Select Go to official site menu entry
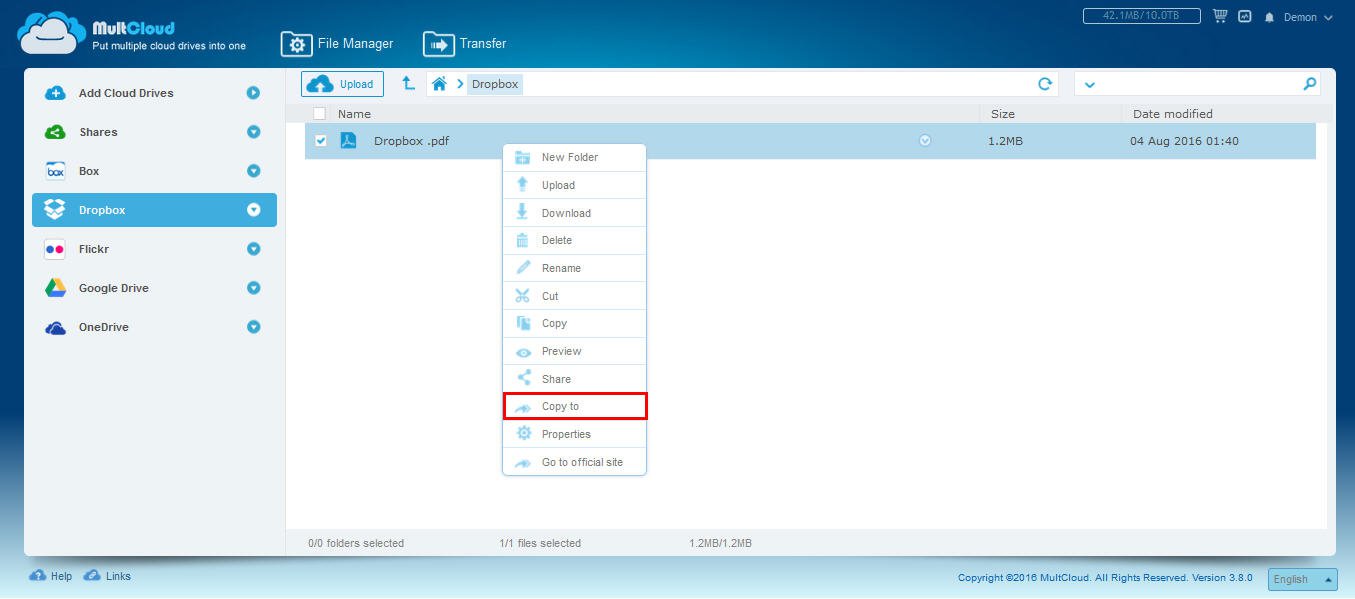Viewport: 1355px width, 599px height. pyautogui.click(x=574, y=462)
